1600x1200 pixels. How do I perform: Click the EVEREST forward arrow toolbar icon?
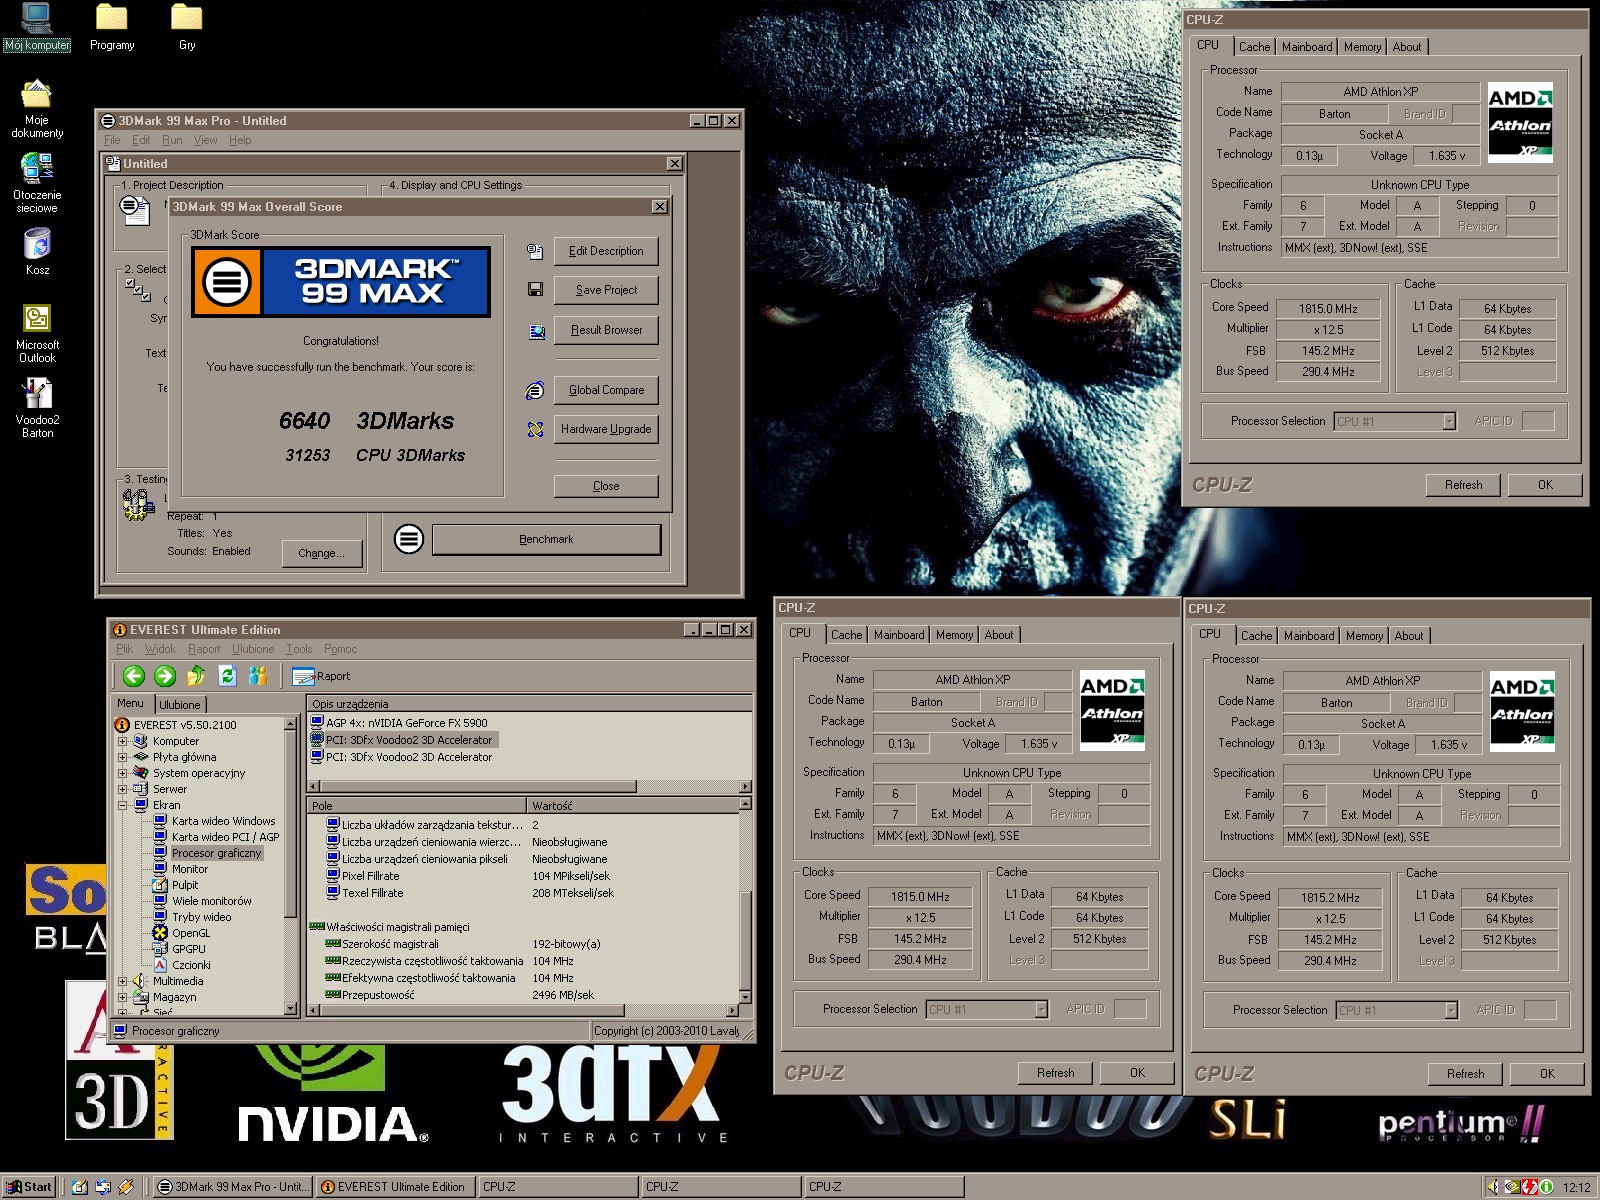click(165, 676)
